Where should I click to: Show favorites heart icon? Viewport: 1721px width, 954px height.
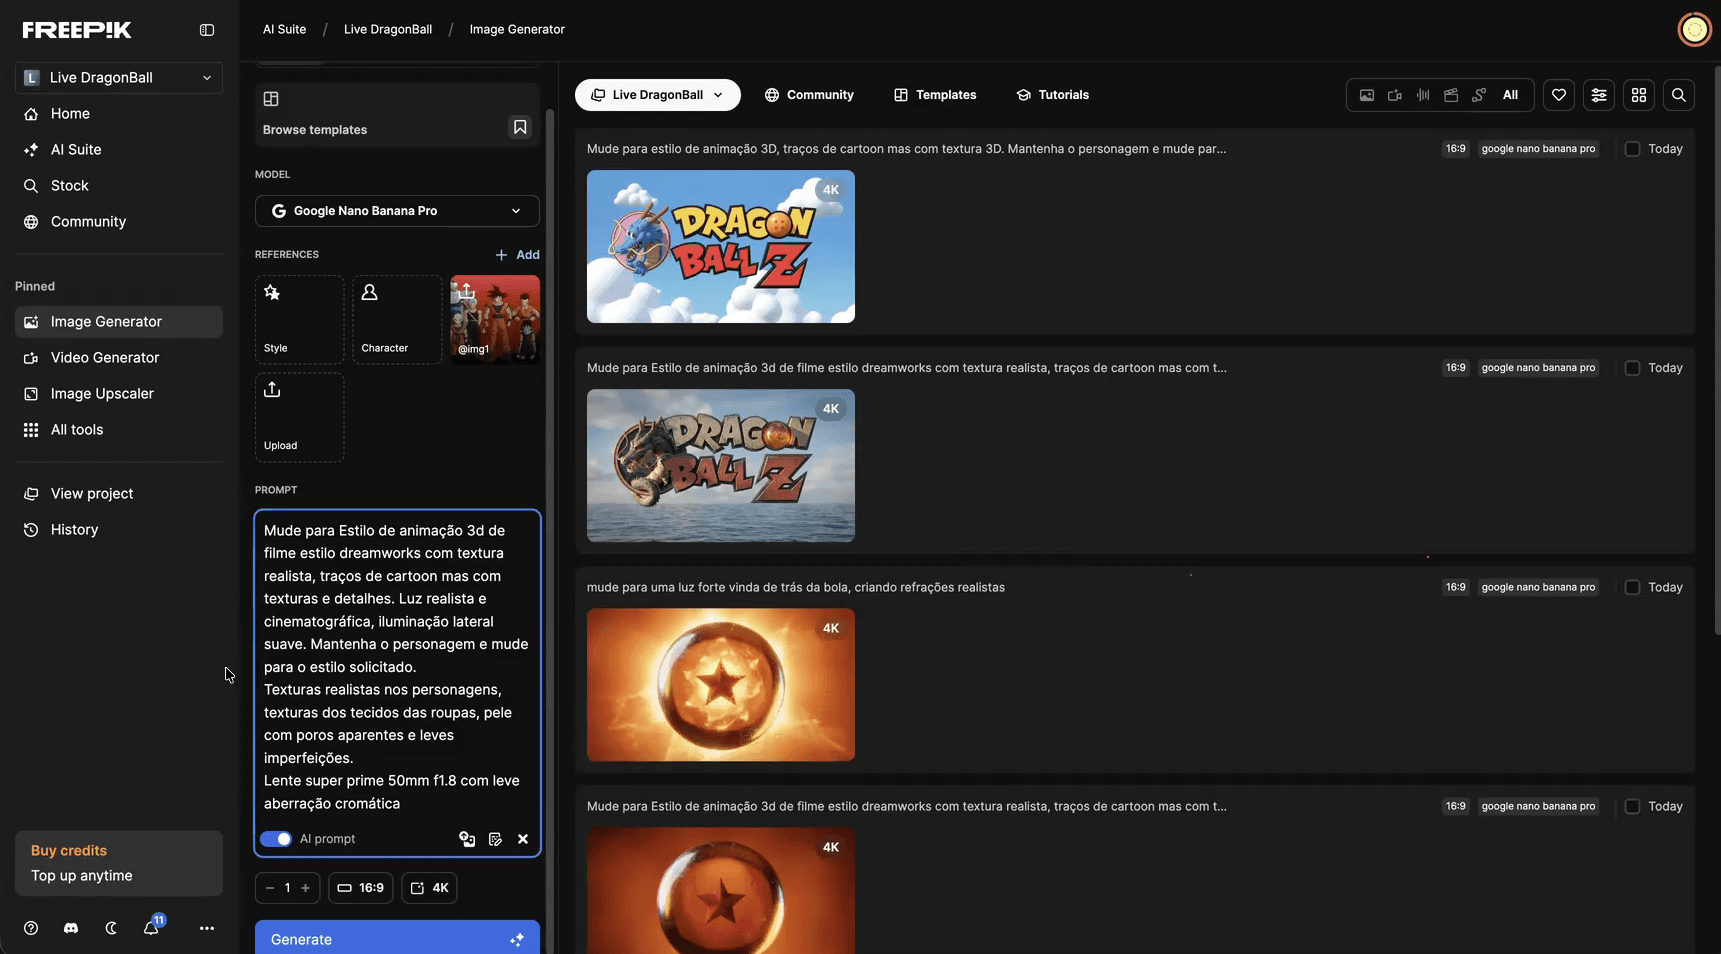tap(1559, 95)
